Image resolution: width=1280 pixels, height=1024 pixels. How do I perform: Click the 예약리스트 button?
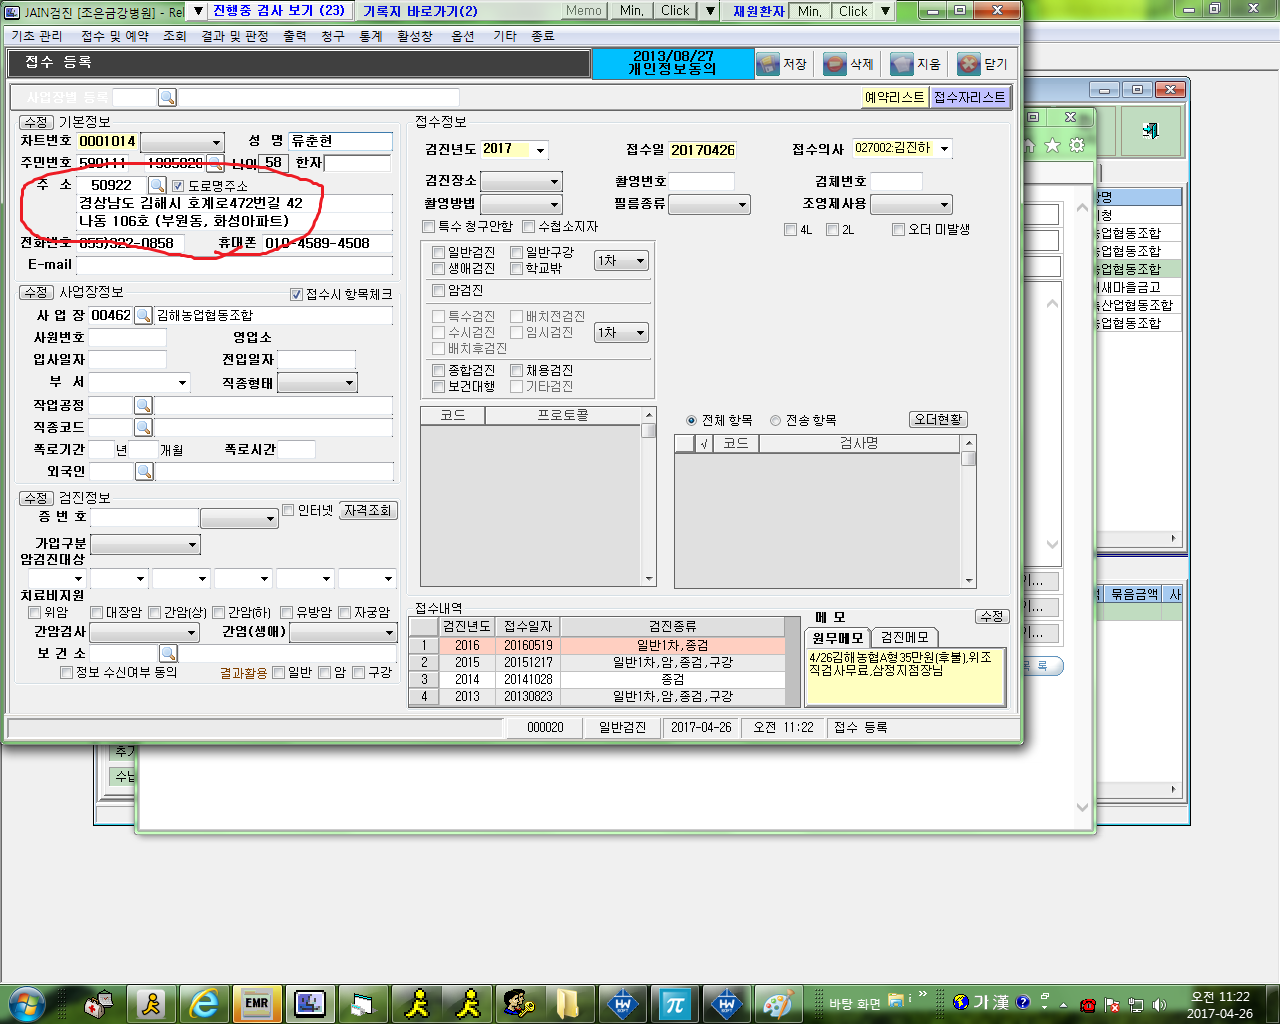(x=895, y=97)
